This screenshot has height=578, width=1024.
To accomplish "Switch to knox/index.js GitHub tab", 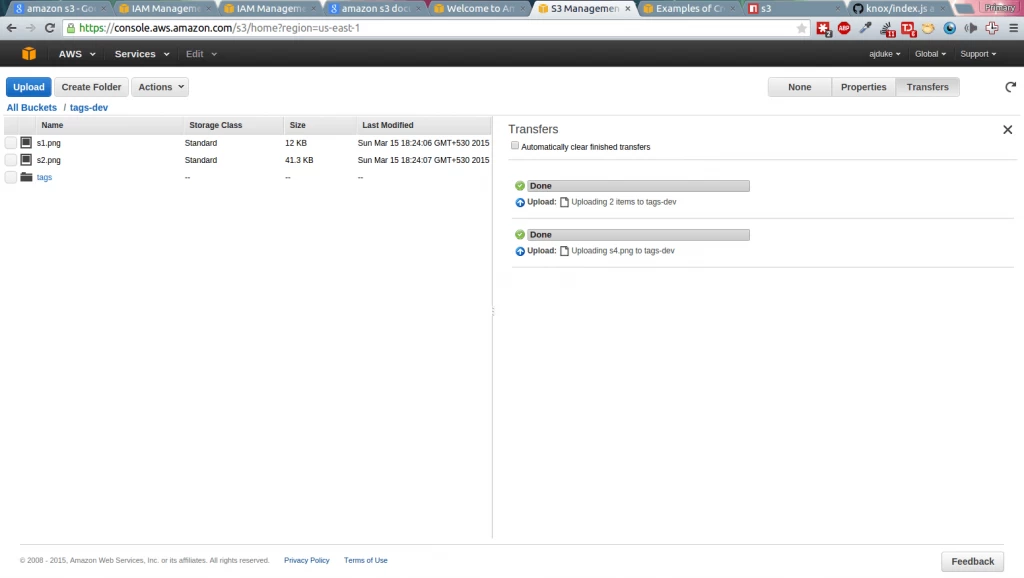I will pyautogui.click(x=899, y=8).
